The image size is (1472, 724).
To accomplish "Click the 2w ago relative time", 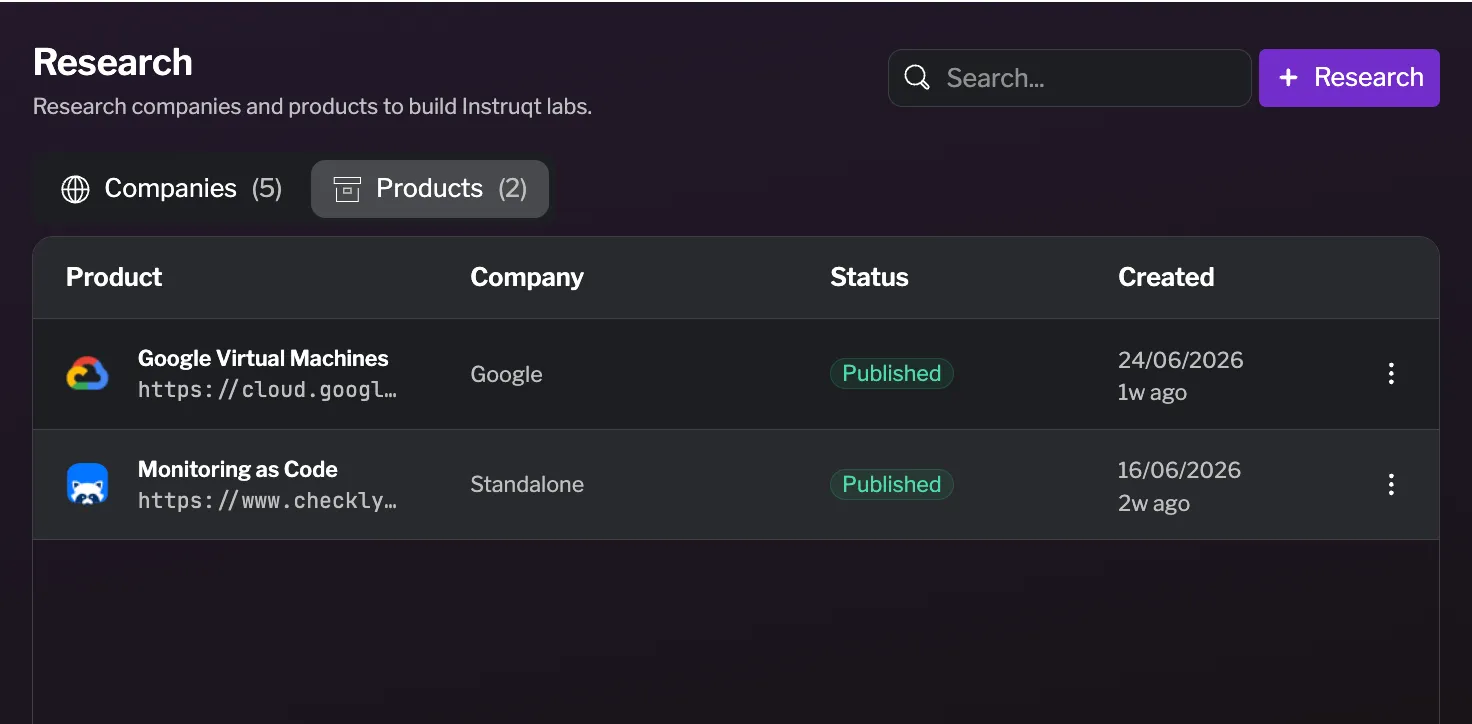I will click(x=1154, y=503).
